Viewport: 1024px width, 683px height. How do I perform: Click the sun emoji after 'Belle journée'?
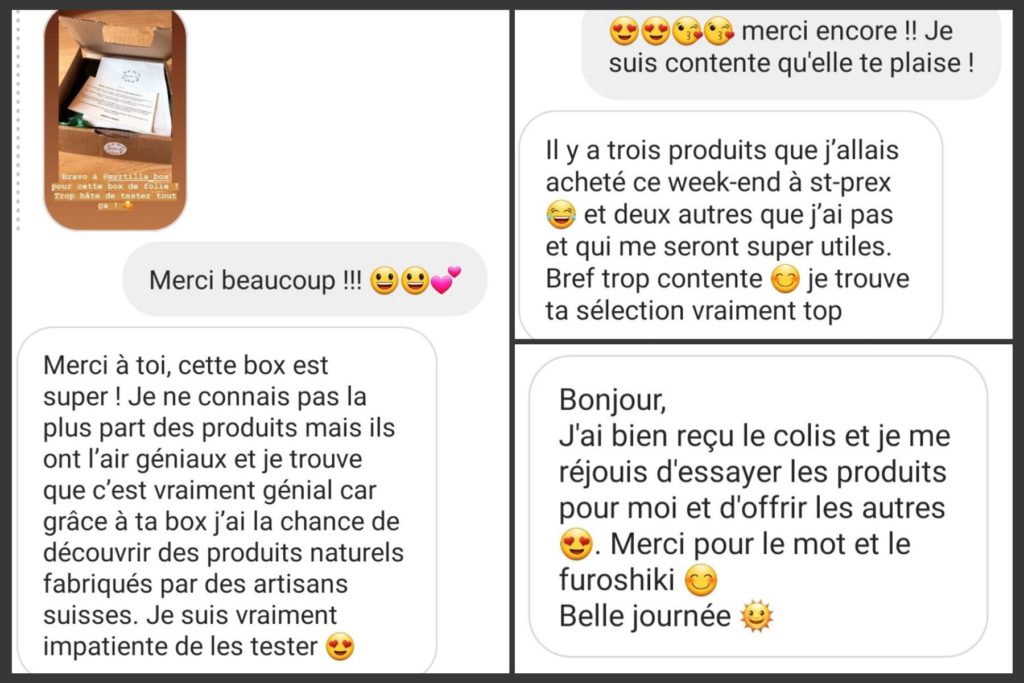(756, 616)
